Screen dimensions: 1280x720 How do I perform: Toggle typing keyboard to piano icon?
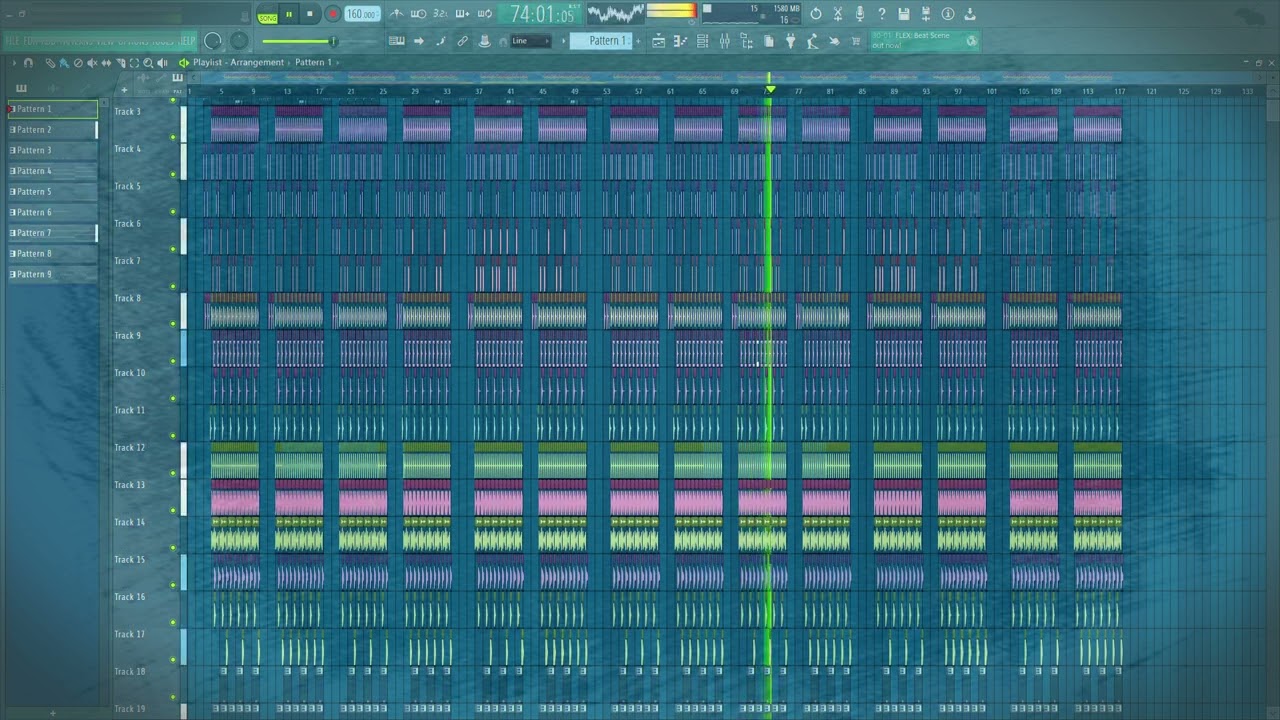tap(397, 41)
